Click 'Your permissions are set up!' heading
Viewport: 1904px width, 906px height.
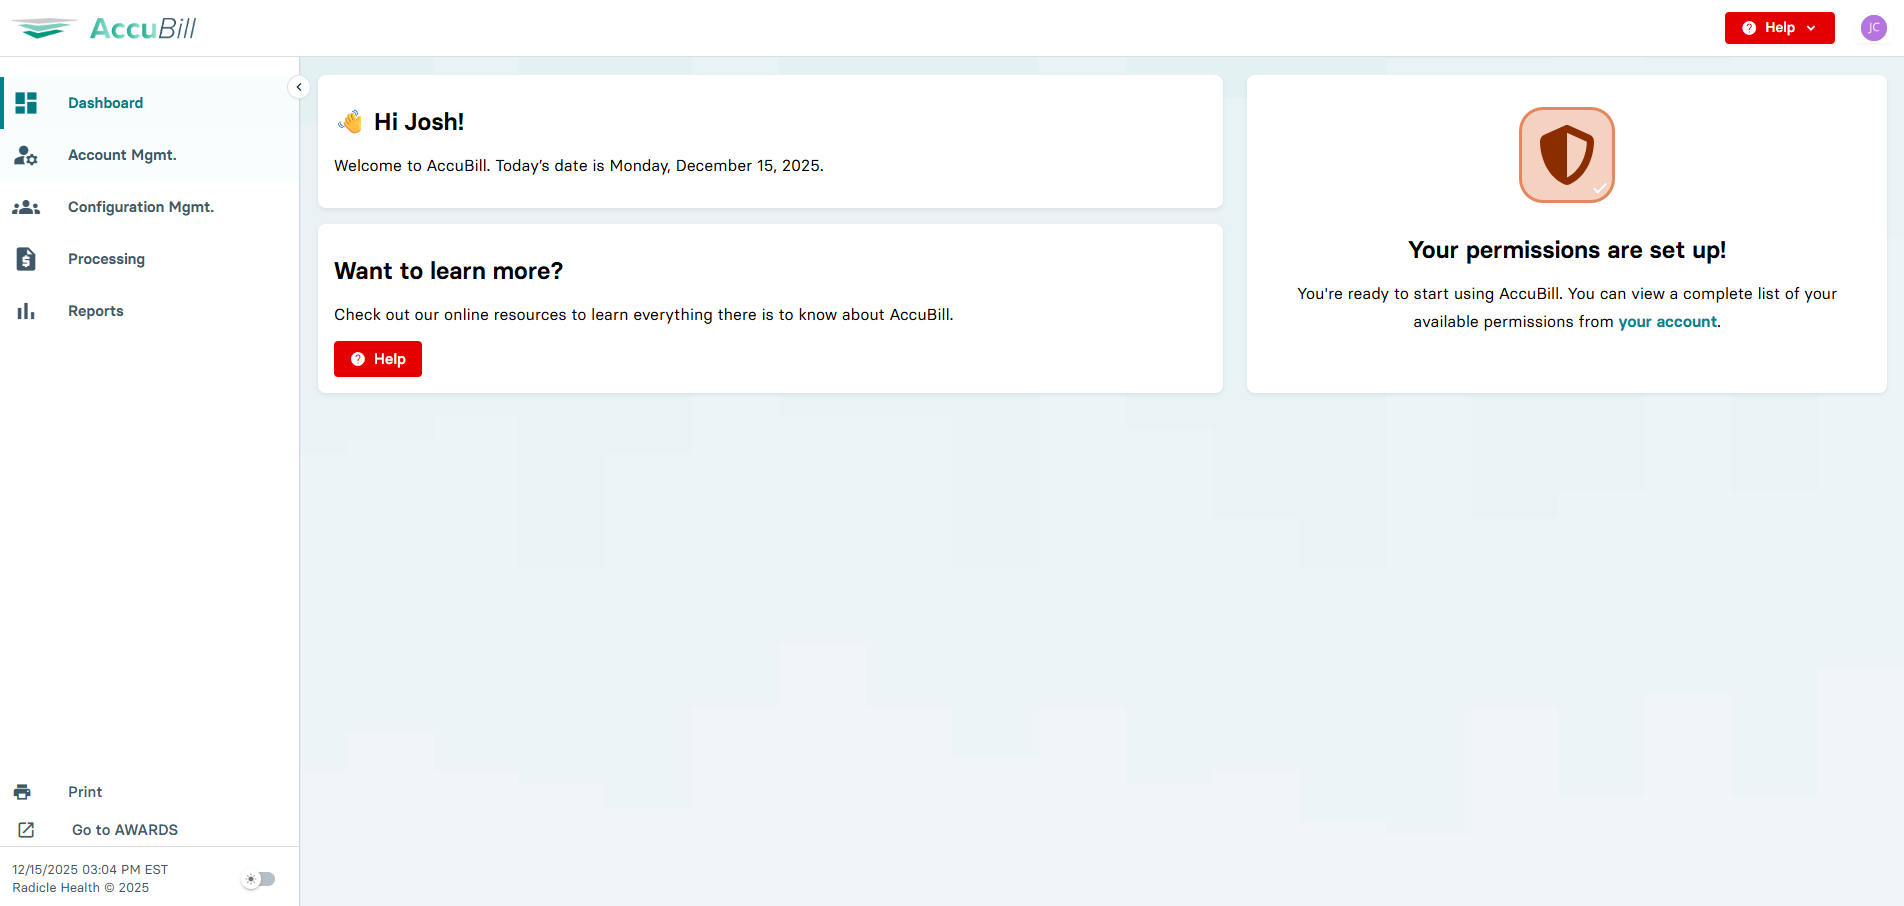[1567, 250]
